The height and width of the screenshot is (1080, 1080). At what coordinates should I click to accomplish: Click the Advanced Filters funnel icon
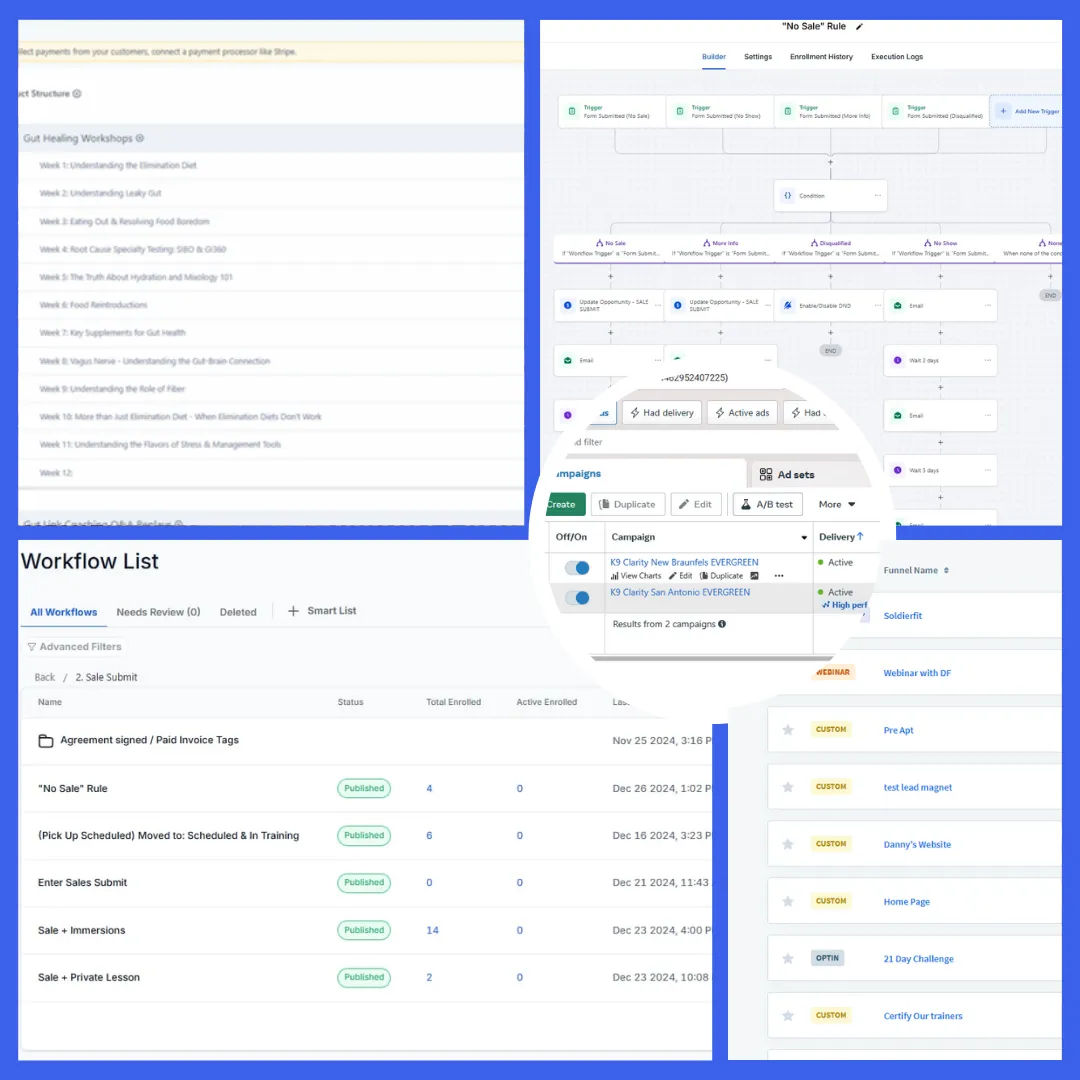click(x=32, y=647)
